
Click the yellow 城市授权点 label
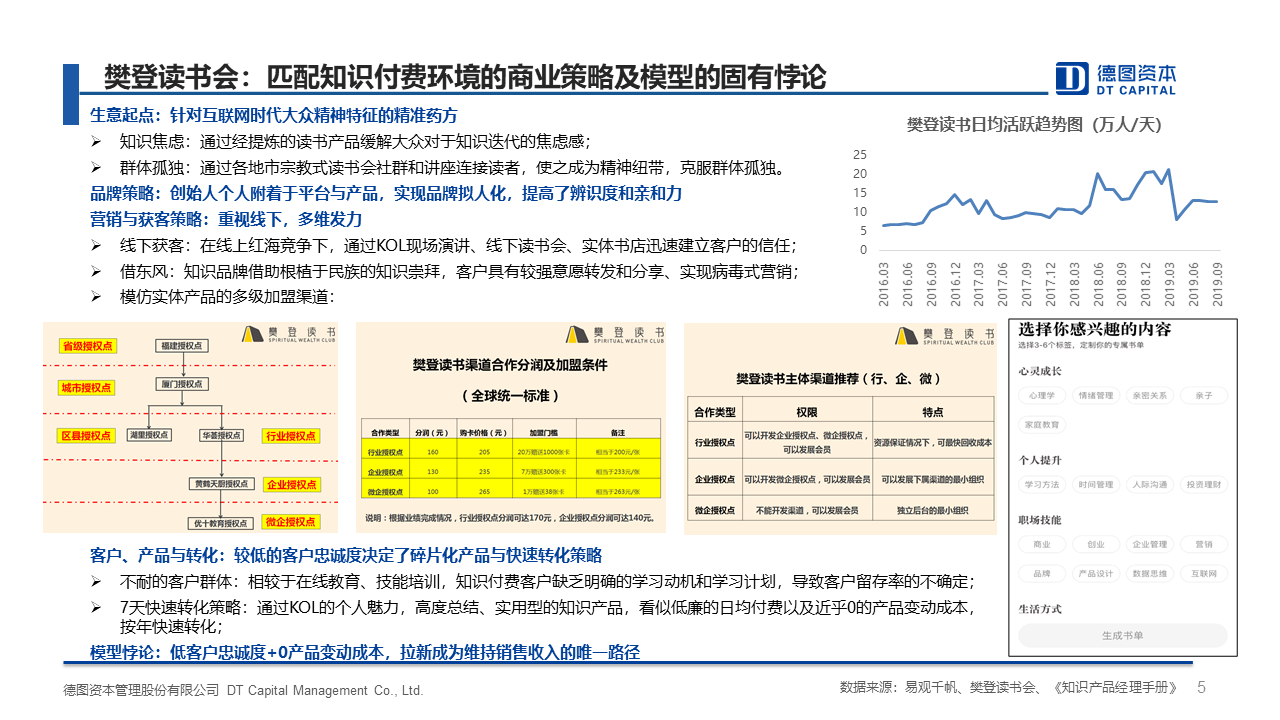point(88,387)
